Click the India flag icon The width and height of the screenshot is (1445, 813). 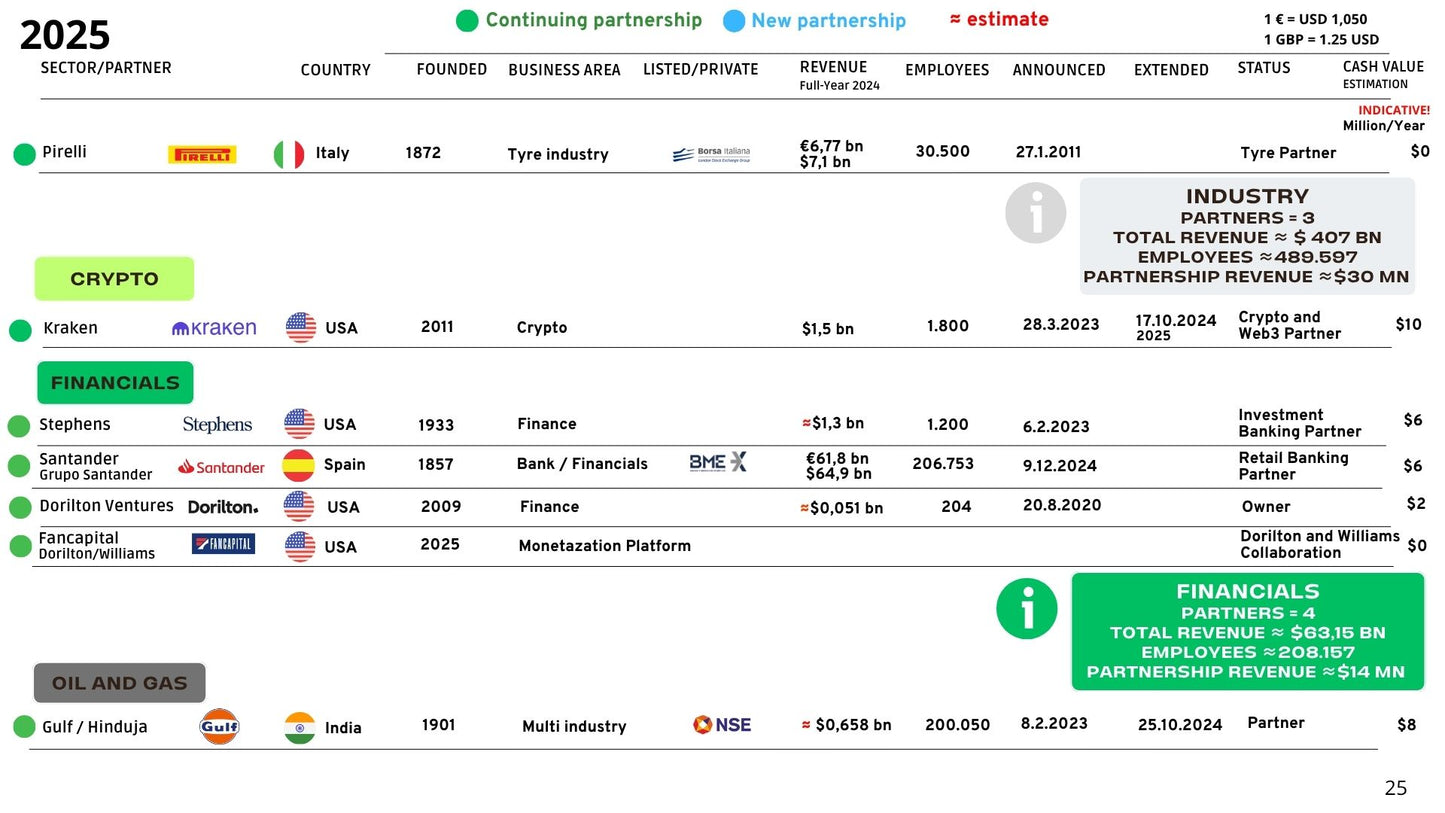coord(300,728)
